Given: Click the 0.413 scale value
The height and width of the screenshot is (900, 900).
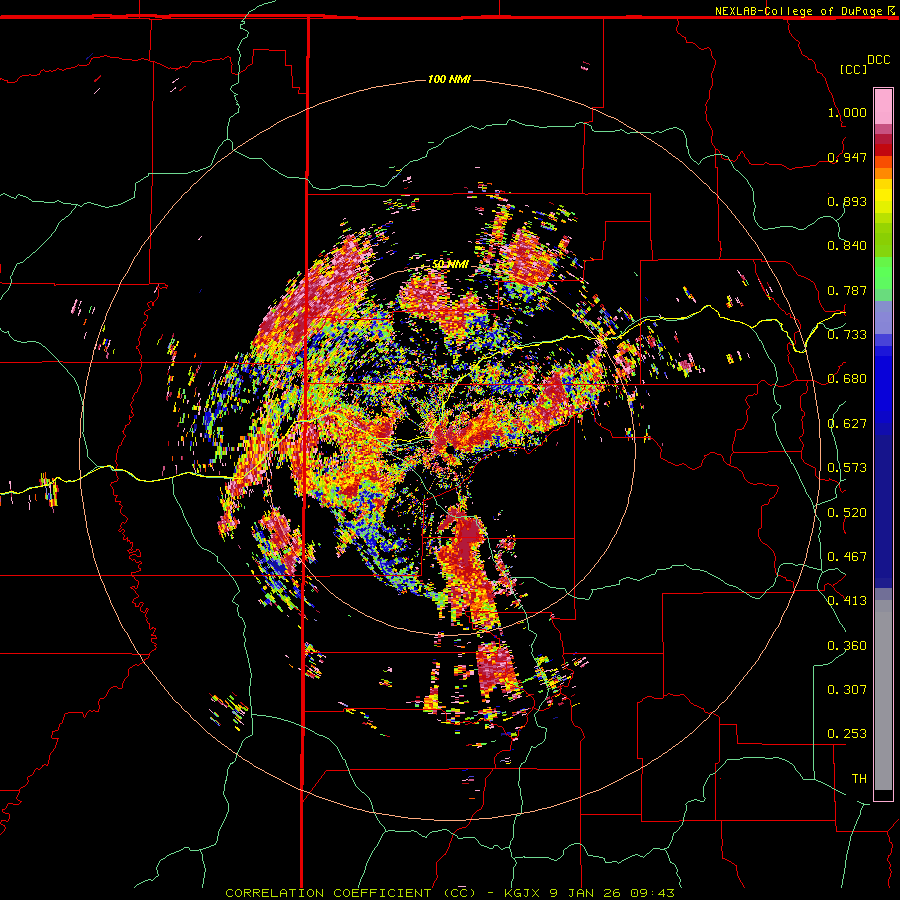Looking at the screenshot, I should click(x=847, y=601).
